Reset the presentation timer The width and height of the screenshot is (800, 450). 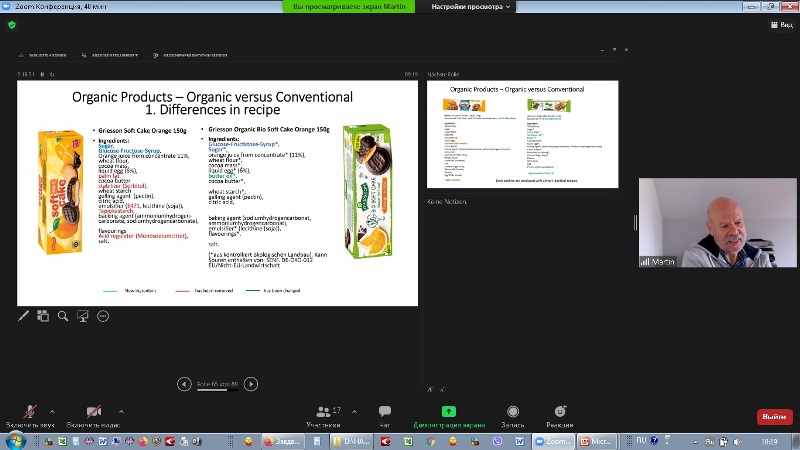pyautogui.click(x=52, y=74)
